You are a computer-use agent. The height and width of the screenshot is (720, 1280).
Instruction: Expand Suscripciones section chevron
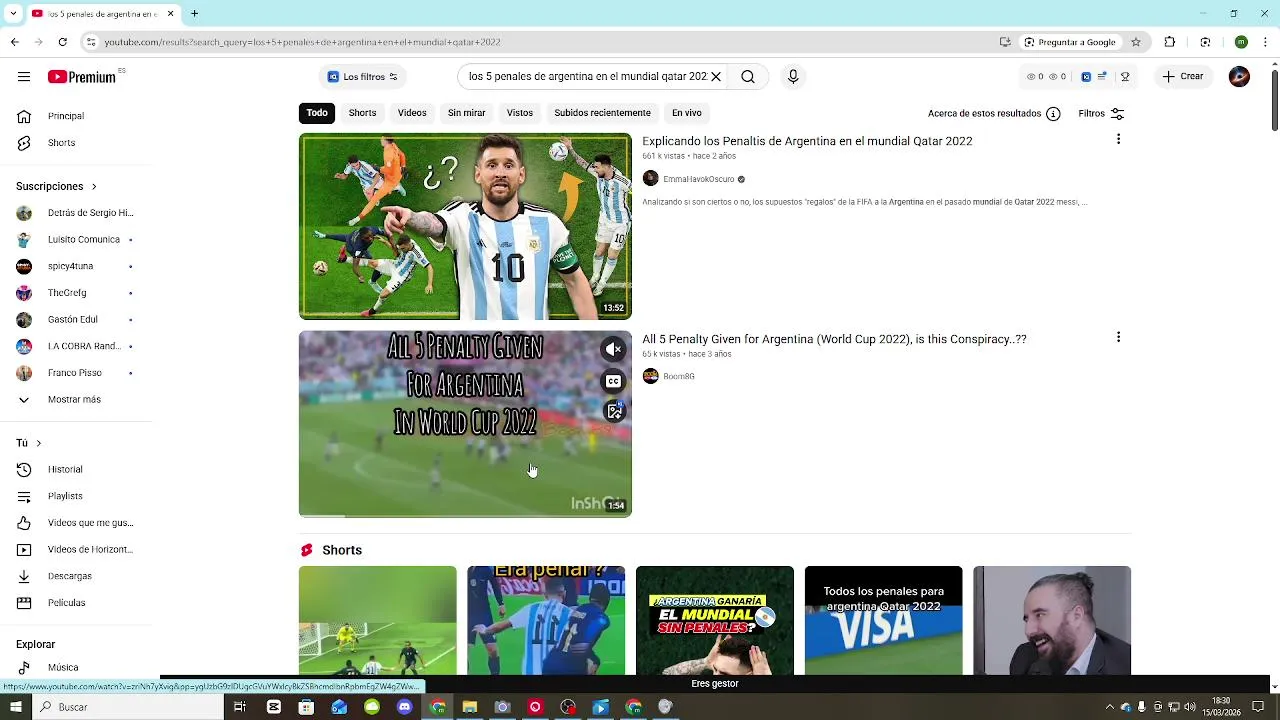(94, 186)
